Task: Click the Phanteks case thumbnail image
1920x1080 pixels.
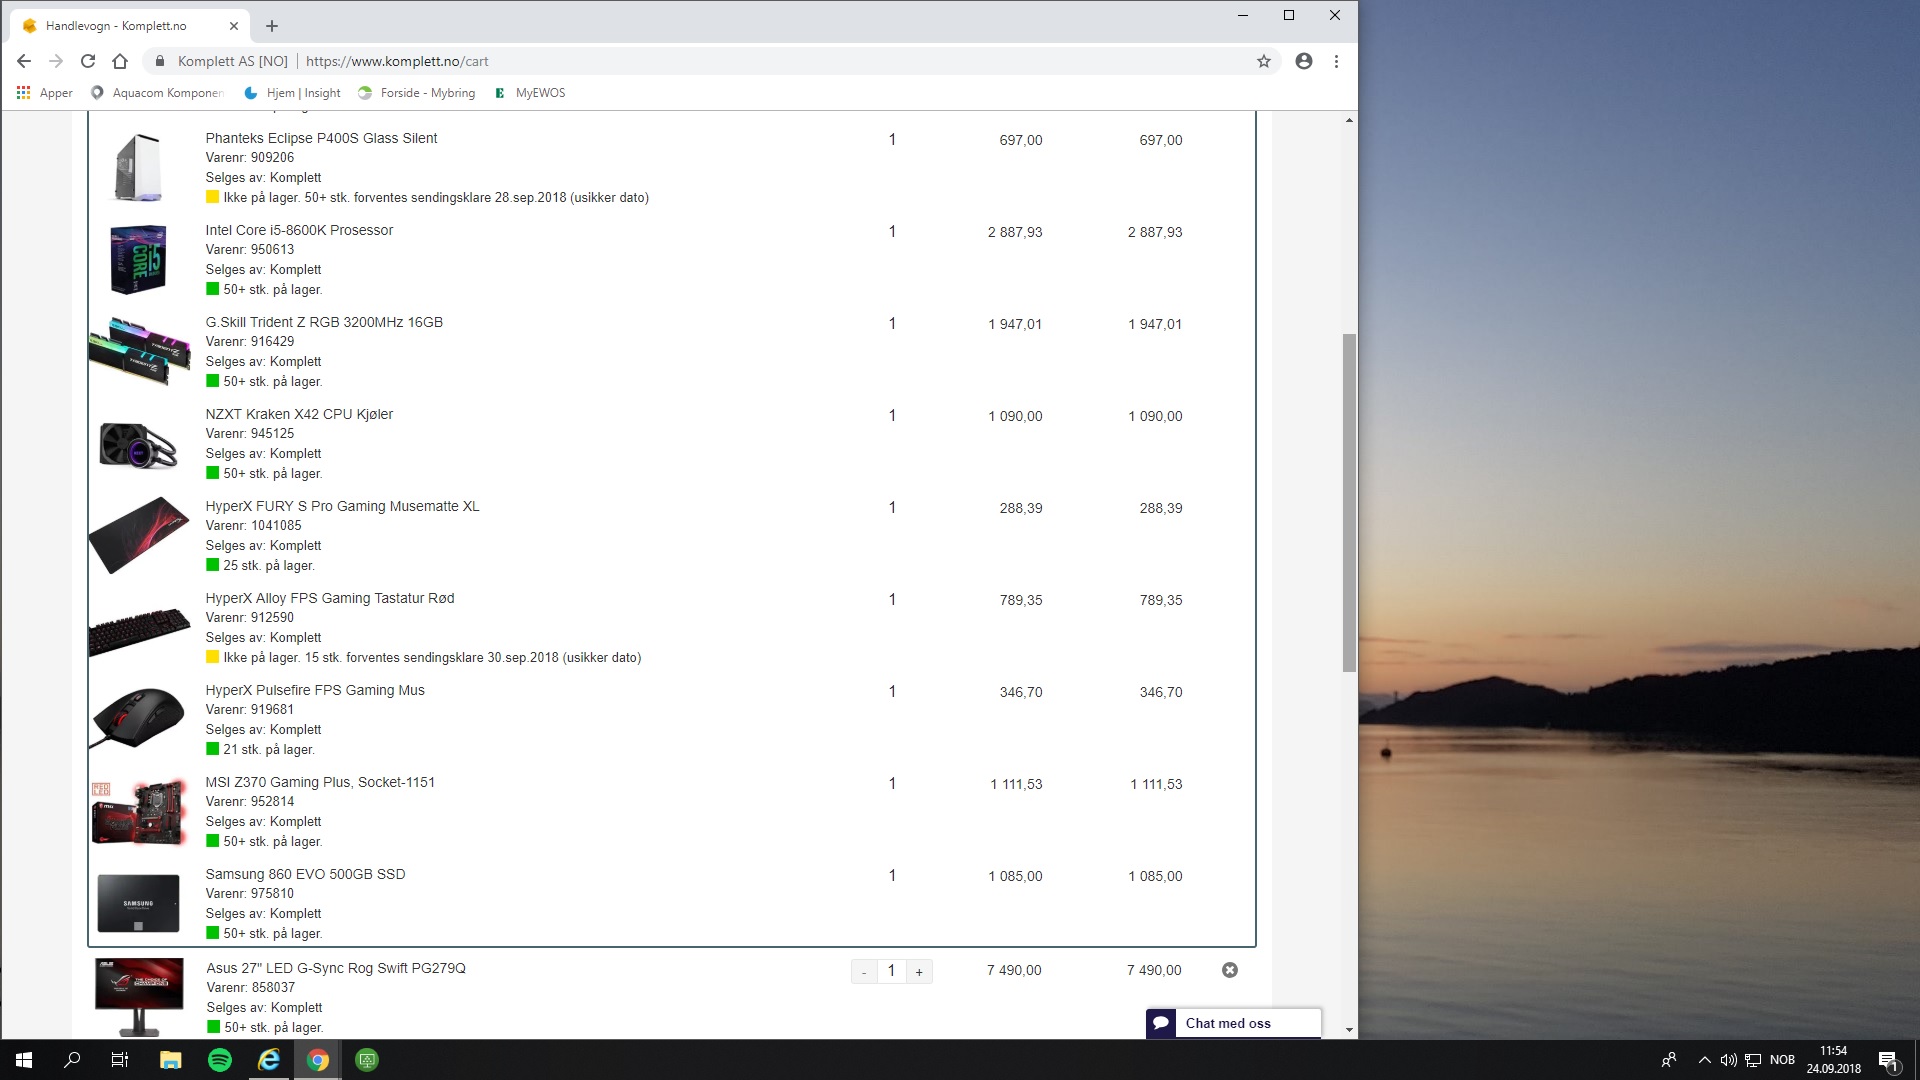Action: point(139,167)
